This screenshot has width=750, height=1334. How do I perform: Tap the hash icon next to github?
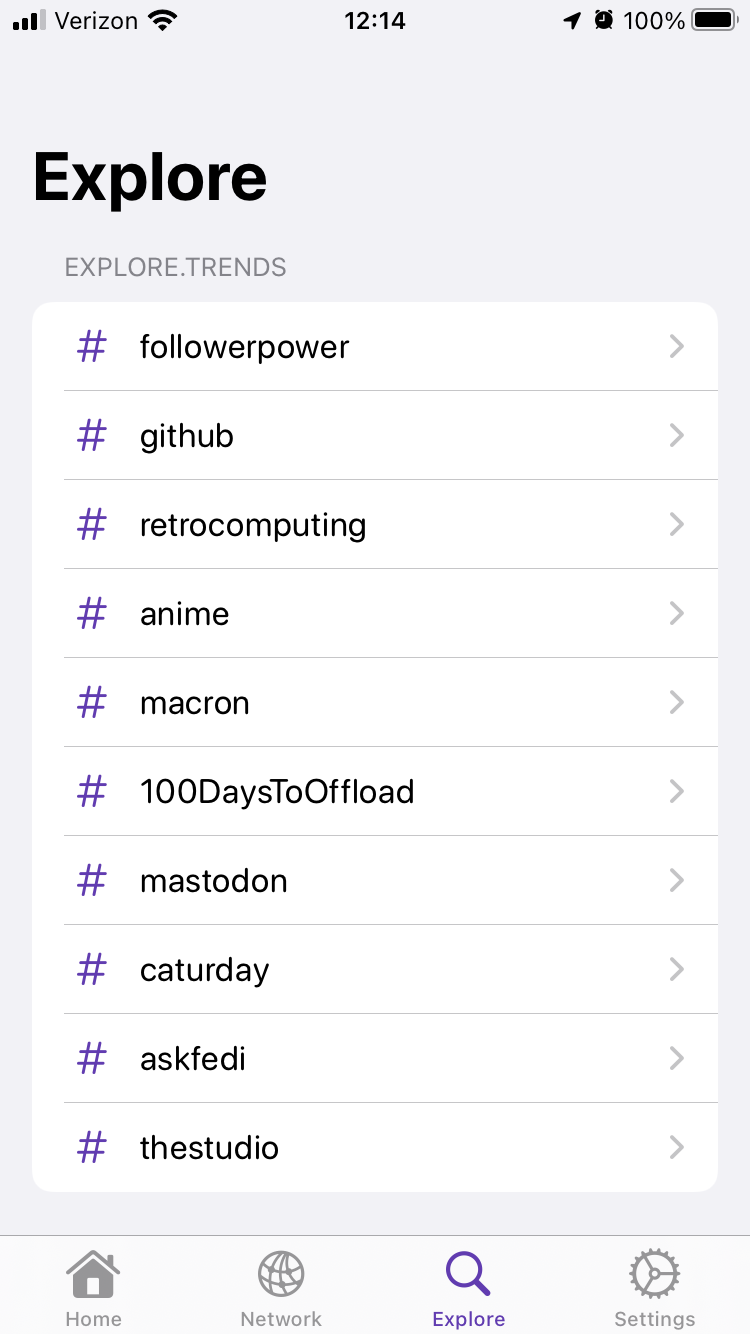tap(91, 436)
